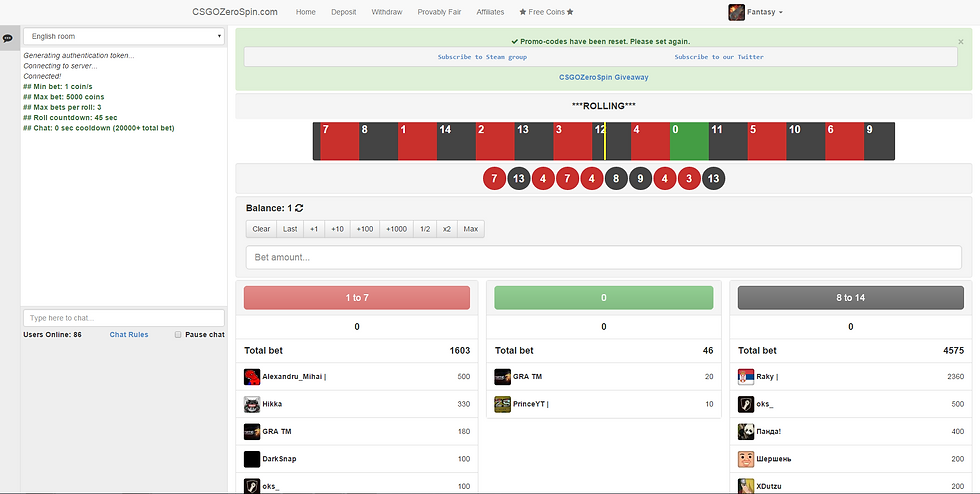
Task: Click the black 11 roulette tile
Action: click(x=728, y=141)
